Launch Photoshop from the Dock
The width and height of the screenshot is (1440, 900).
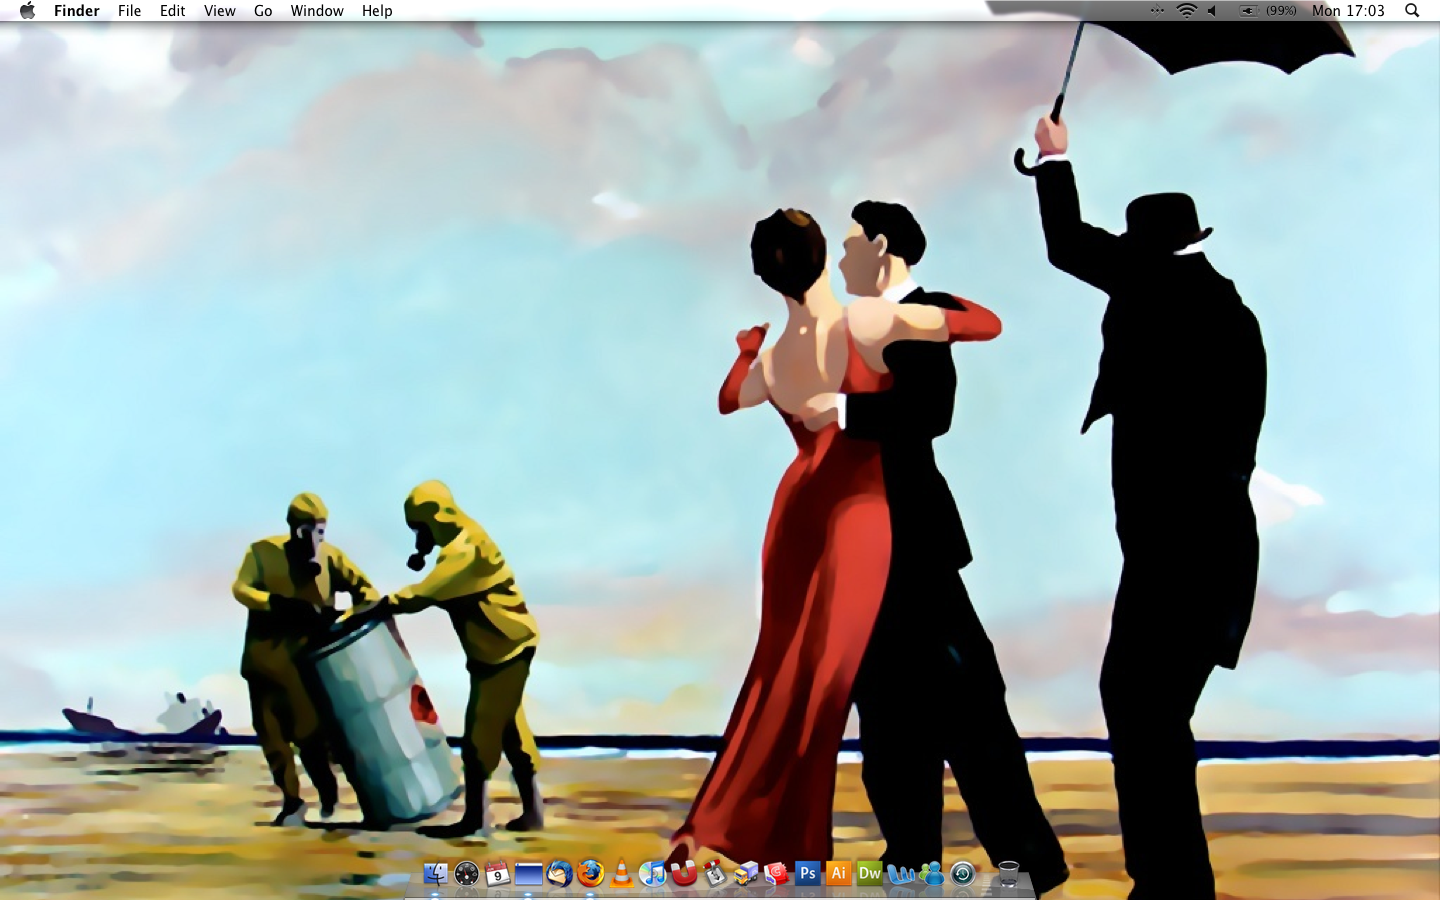(808, 874)
